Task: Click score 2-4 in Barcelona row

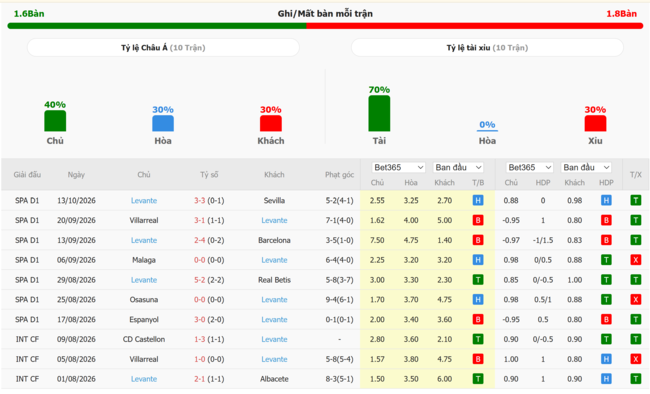Action: point(199,241)
